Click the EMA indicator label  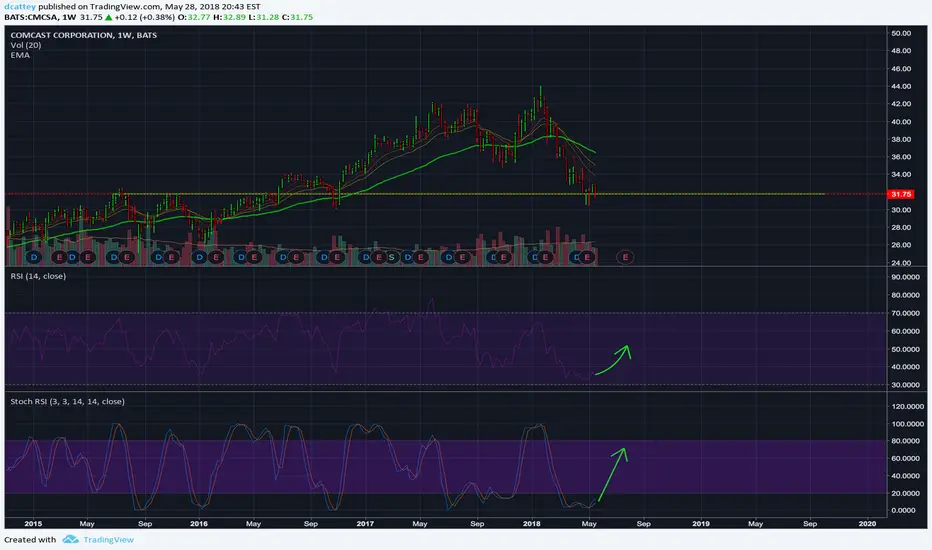pos(20,55)
